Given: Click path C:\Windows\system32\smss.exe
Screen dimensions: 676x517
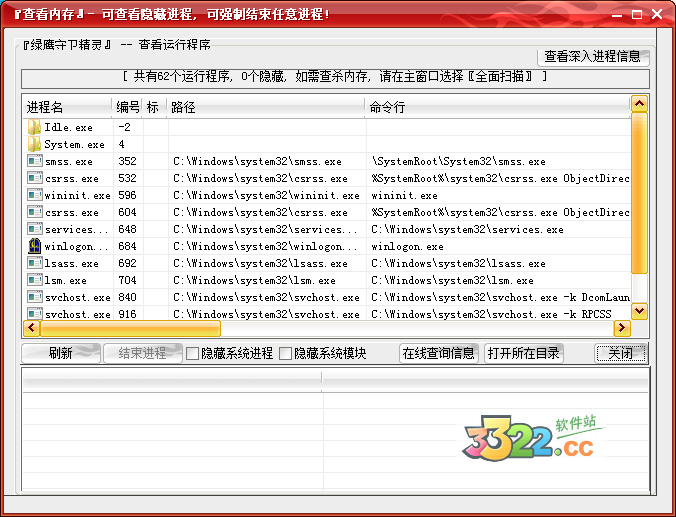Looking at the screenshot, I should coord(257,162).
